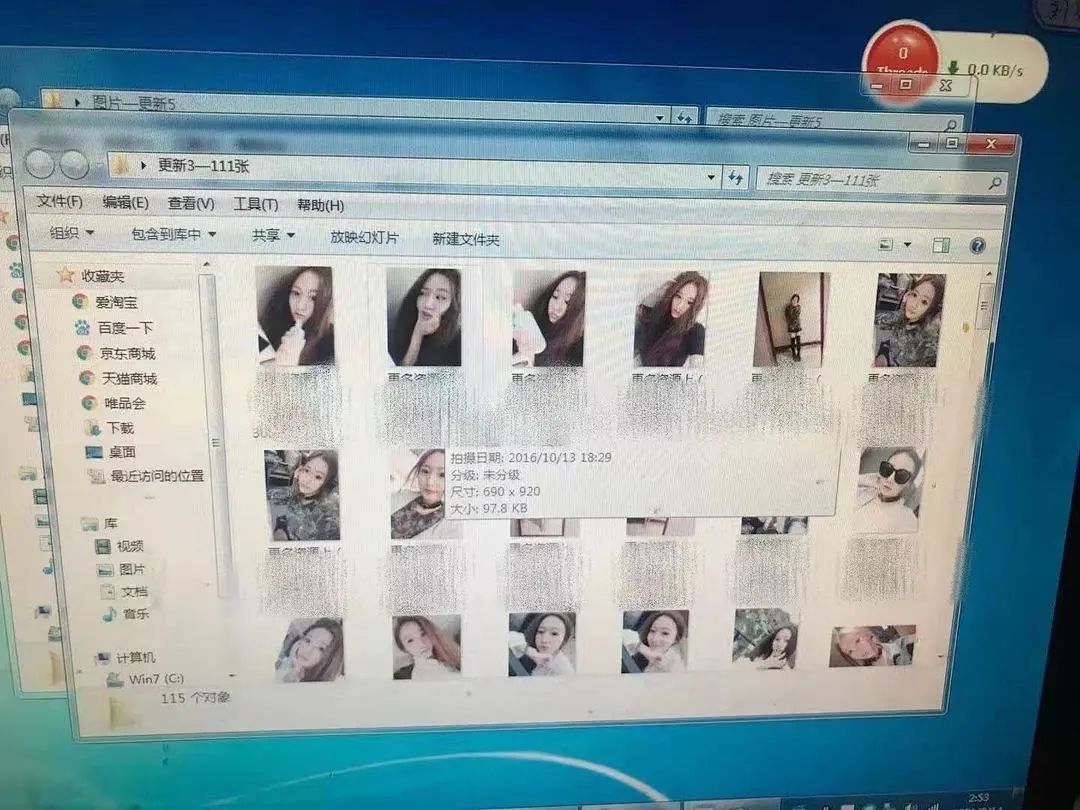
Task: Start 放映幻灯片 slideshow
Action: (x=364, y=238)
